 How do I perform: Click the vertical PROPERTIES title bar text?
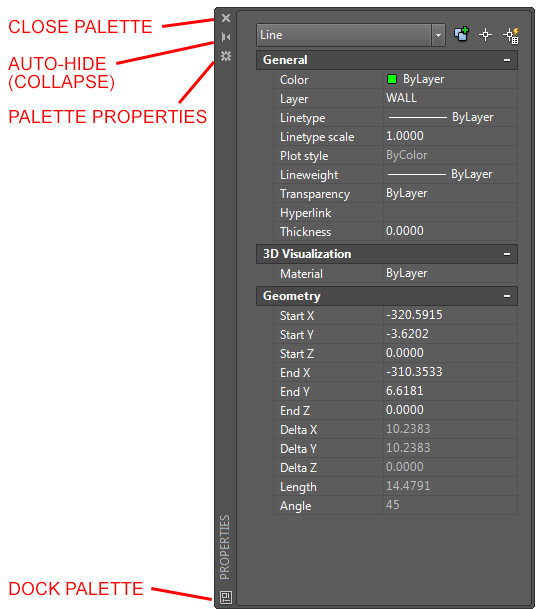click(225, 547)
